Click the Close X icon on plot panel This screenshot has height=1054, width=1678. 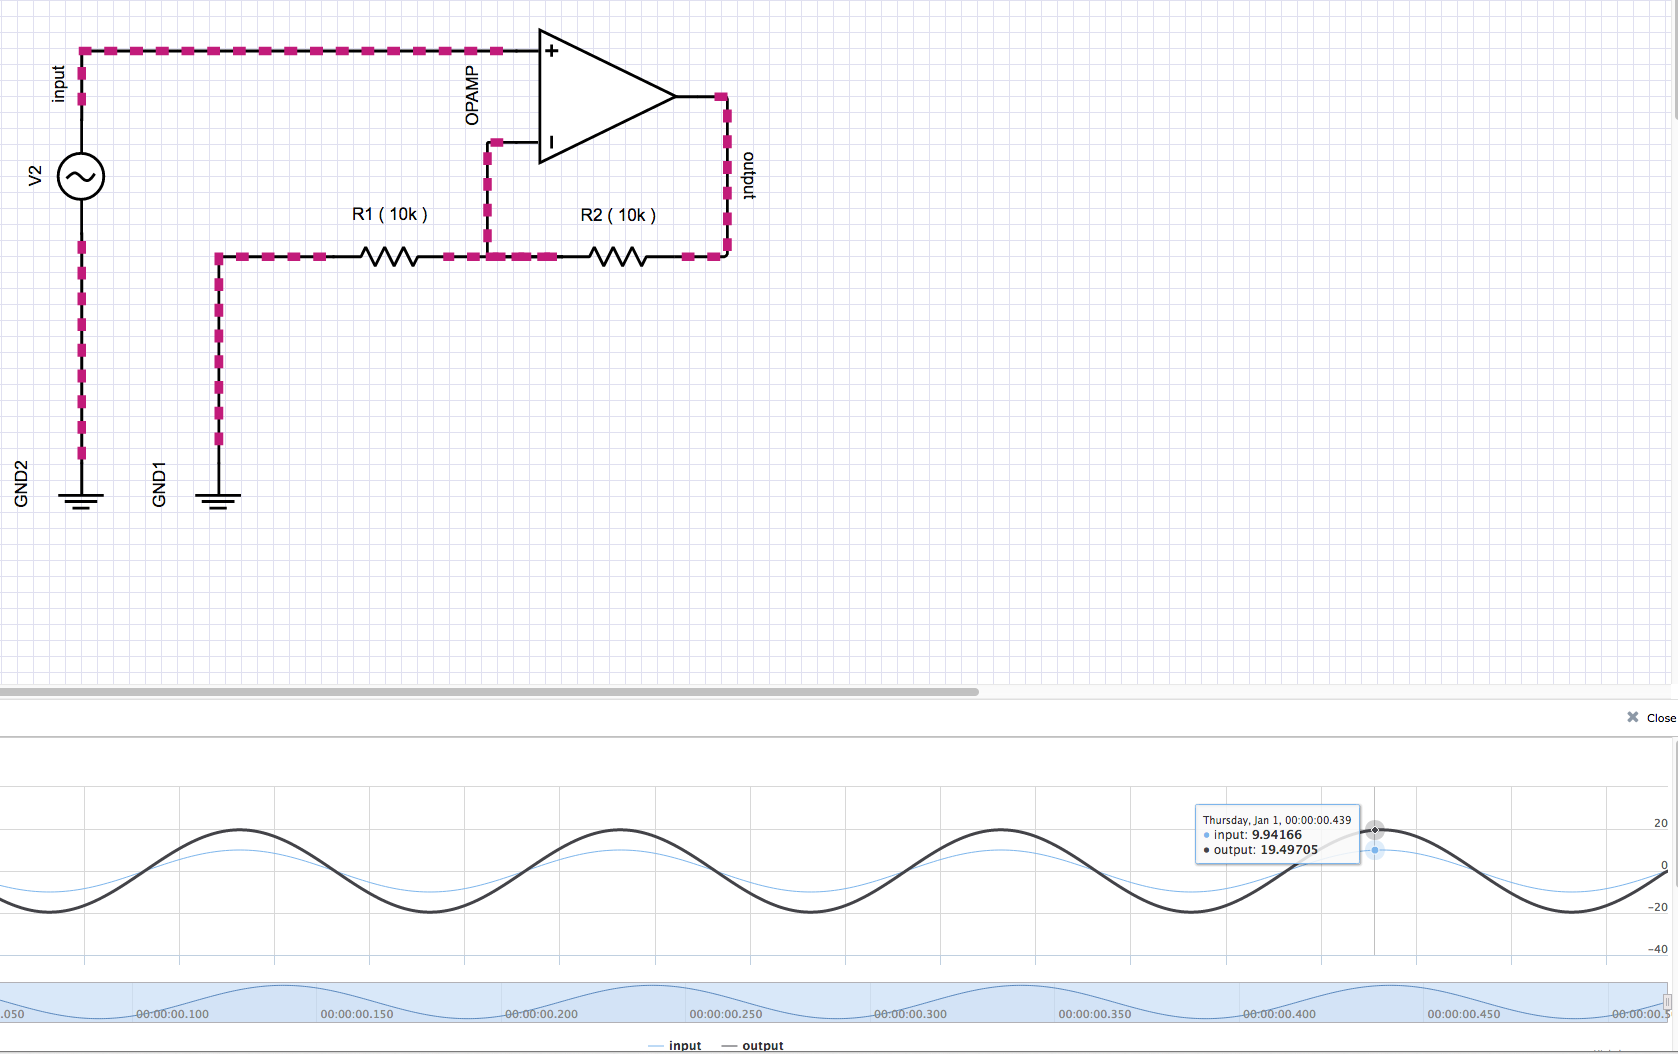pos(1632,717)
